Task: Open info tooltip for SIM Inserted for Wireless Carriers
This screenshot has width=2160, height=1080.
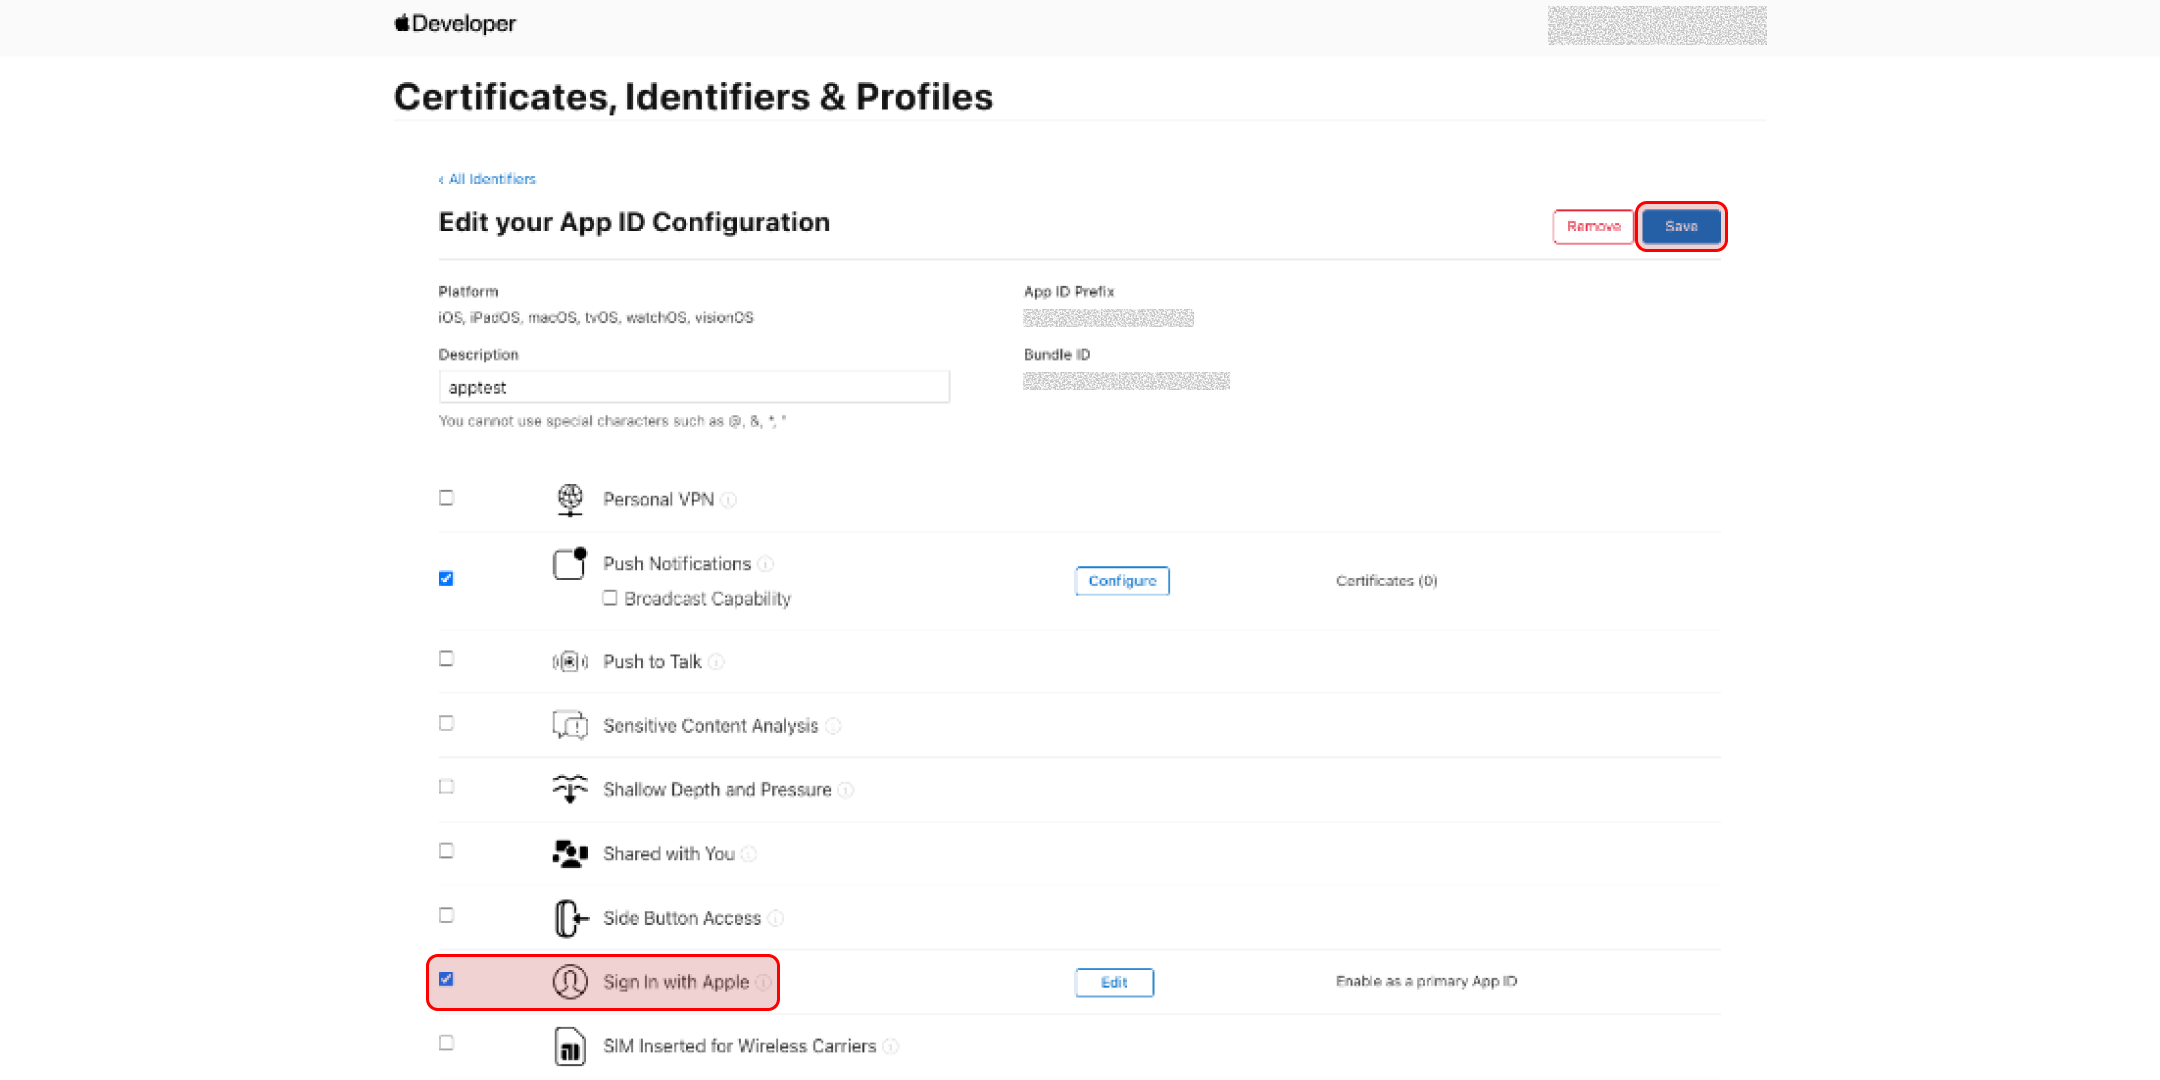Action: point(891,1046)
